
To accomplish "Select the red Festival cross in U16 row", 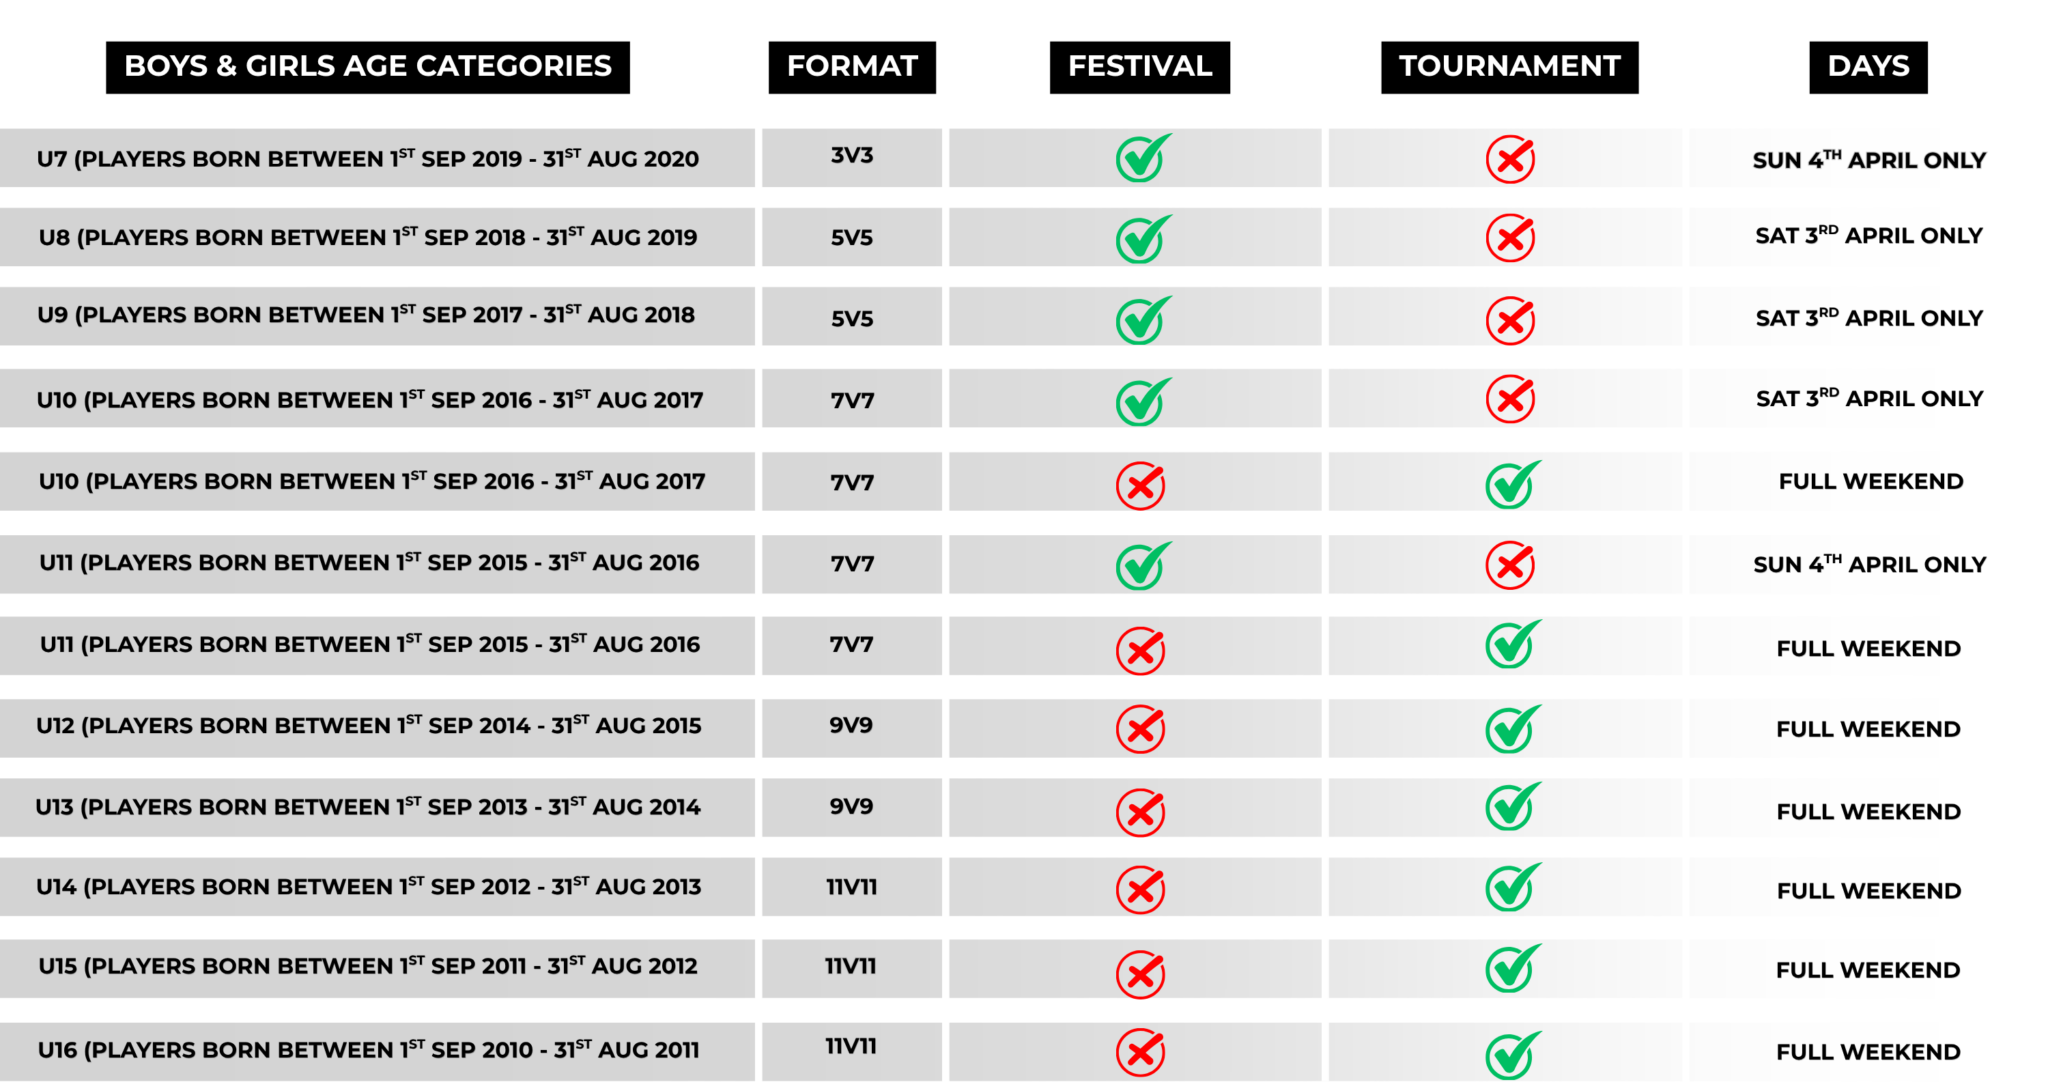I will 1140,1052.
